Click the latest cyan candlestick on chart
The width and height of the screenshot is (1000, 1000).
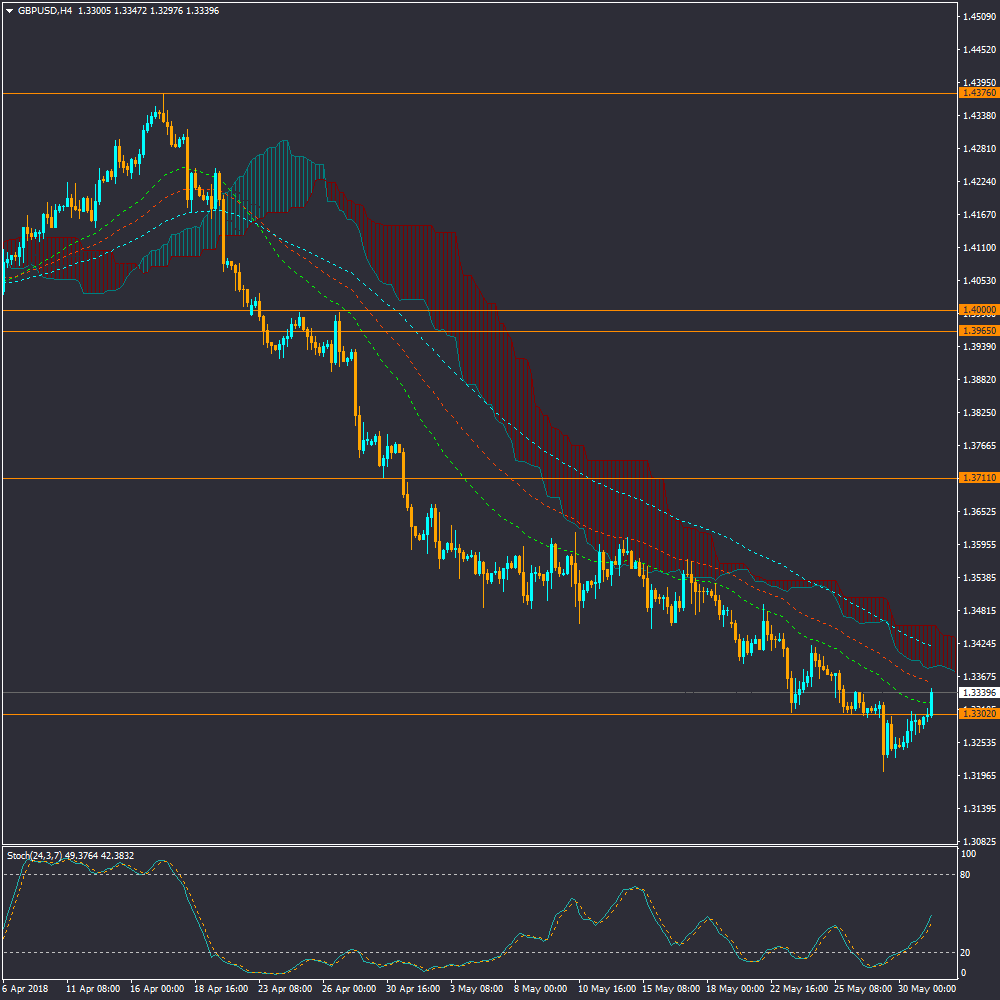click(x=932, y=702)
